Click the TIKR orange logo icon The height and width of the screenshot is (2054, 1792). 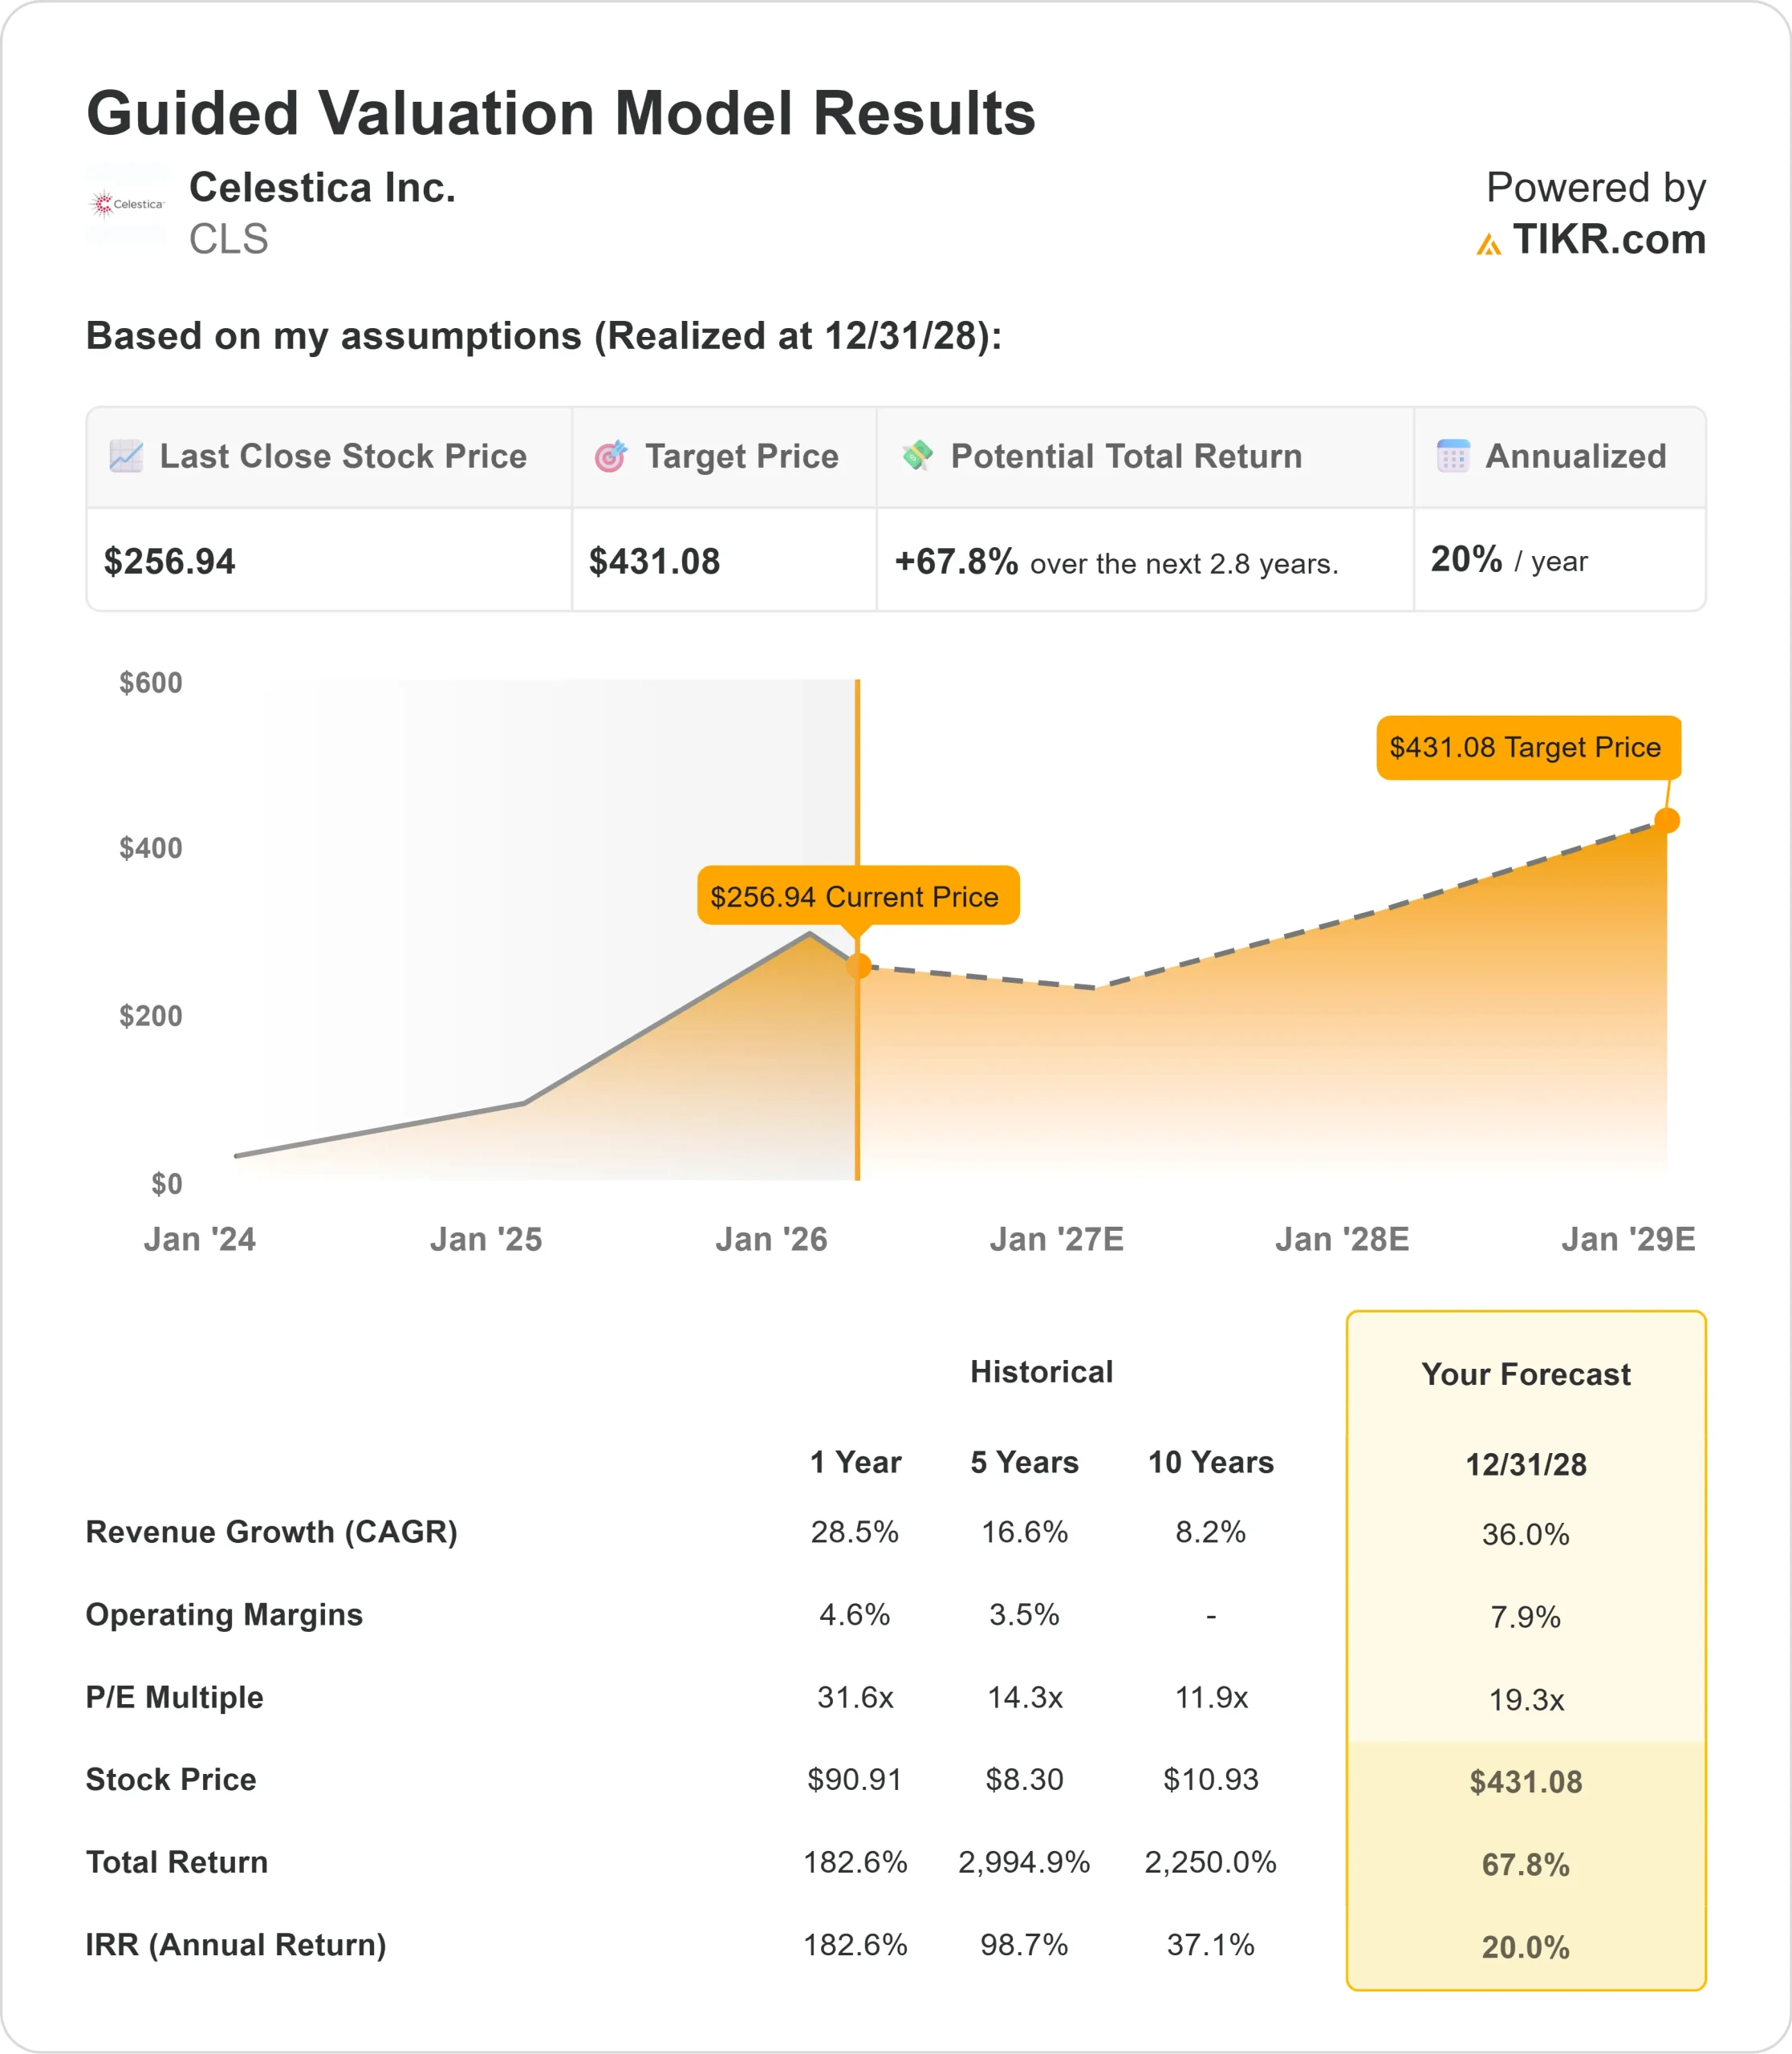1488,244
